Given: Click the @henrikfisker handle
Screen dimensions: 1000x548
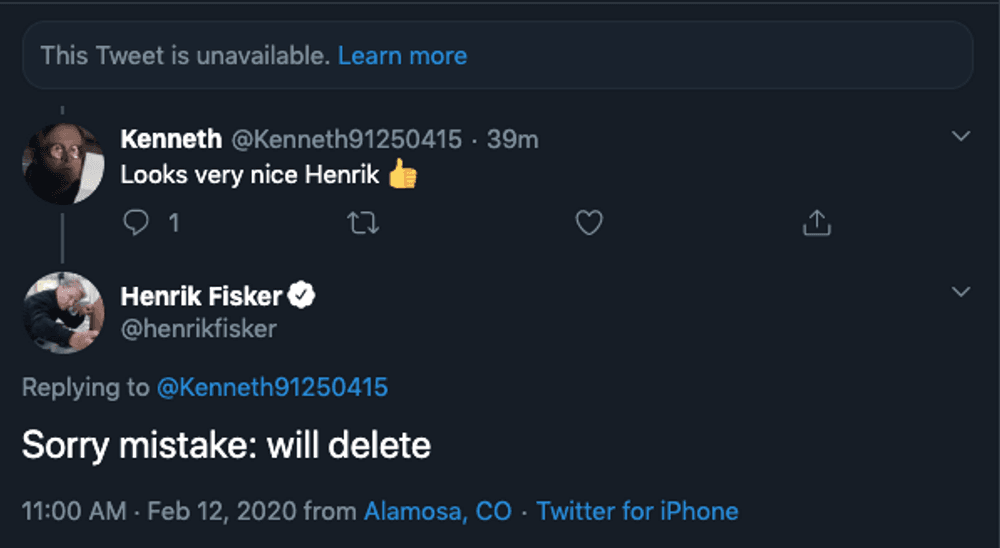Looking at the screenshot, I should click(x=198, y=328).
